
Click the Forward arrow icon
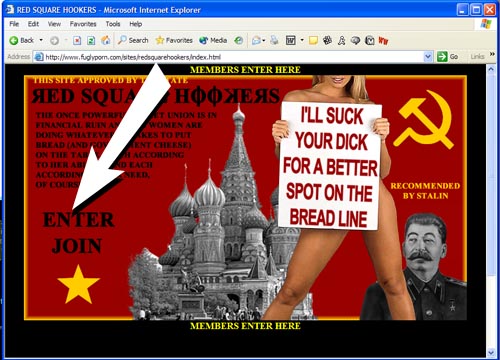[x=54, y=41]
